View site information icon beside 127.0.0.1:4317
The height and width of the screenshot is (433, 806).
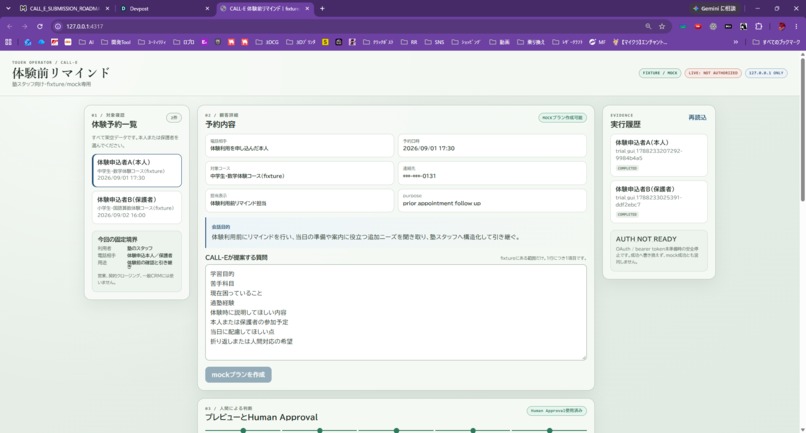click(x=58, y=26)
